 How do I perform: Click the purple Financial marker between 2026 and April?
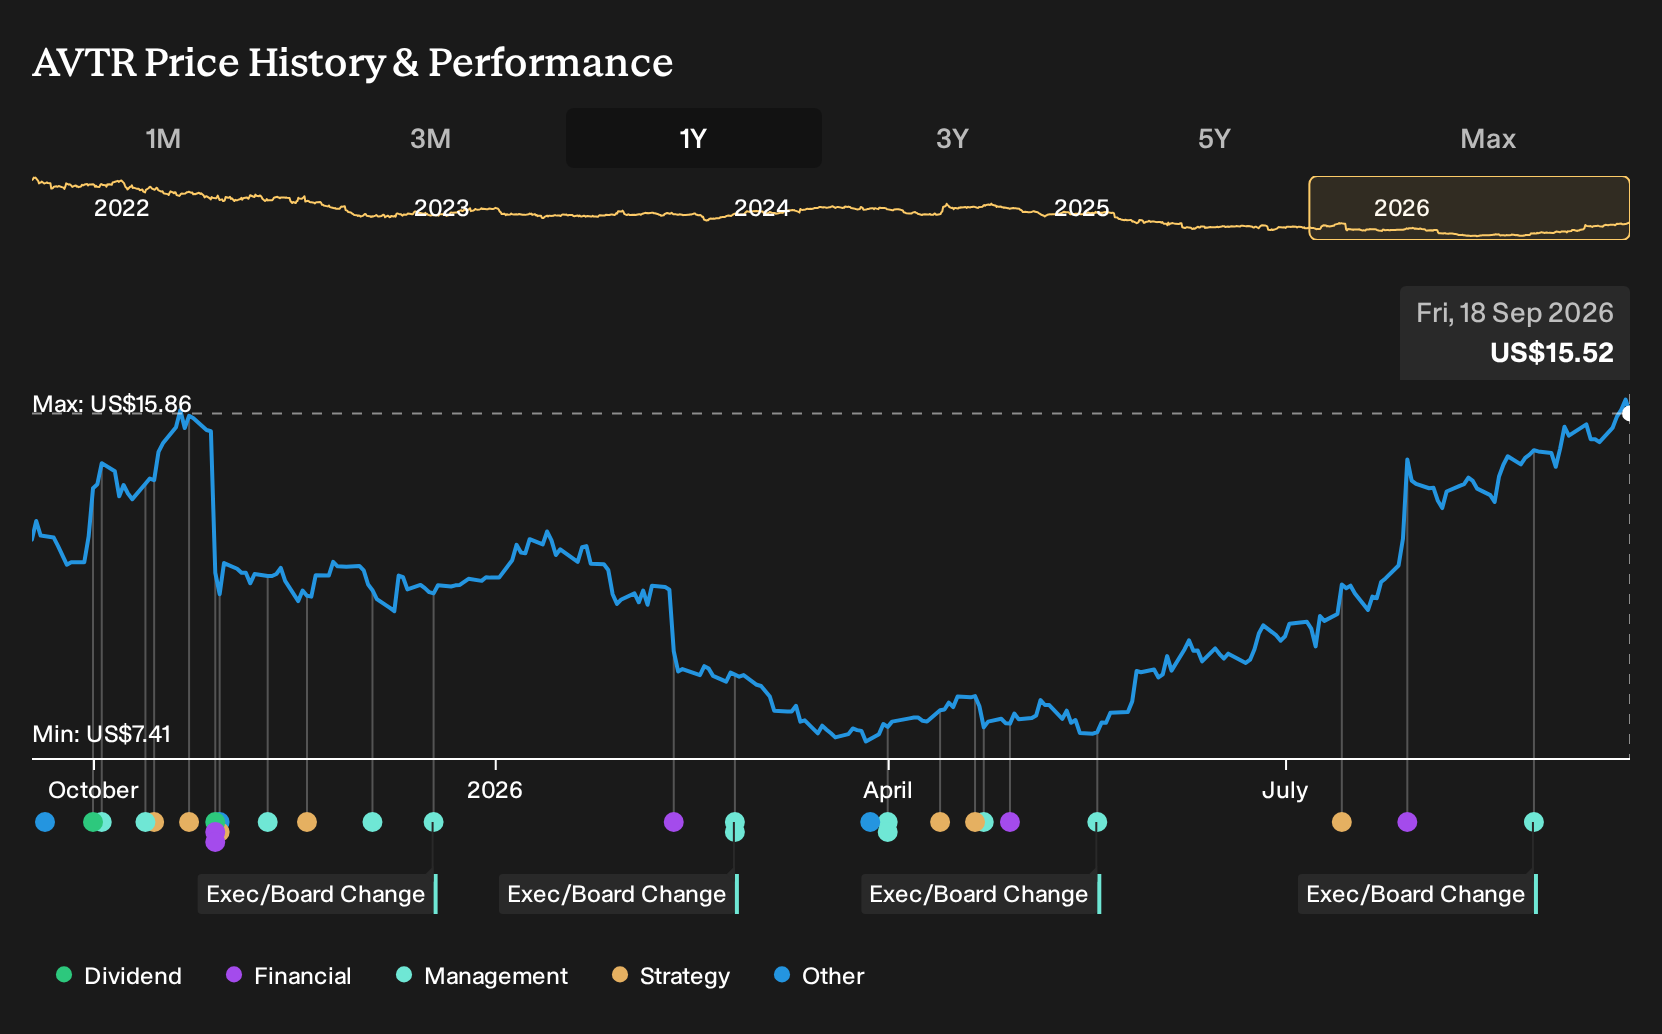pyautogui.click(x=674, y=822)
